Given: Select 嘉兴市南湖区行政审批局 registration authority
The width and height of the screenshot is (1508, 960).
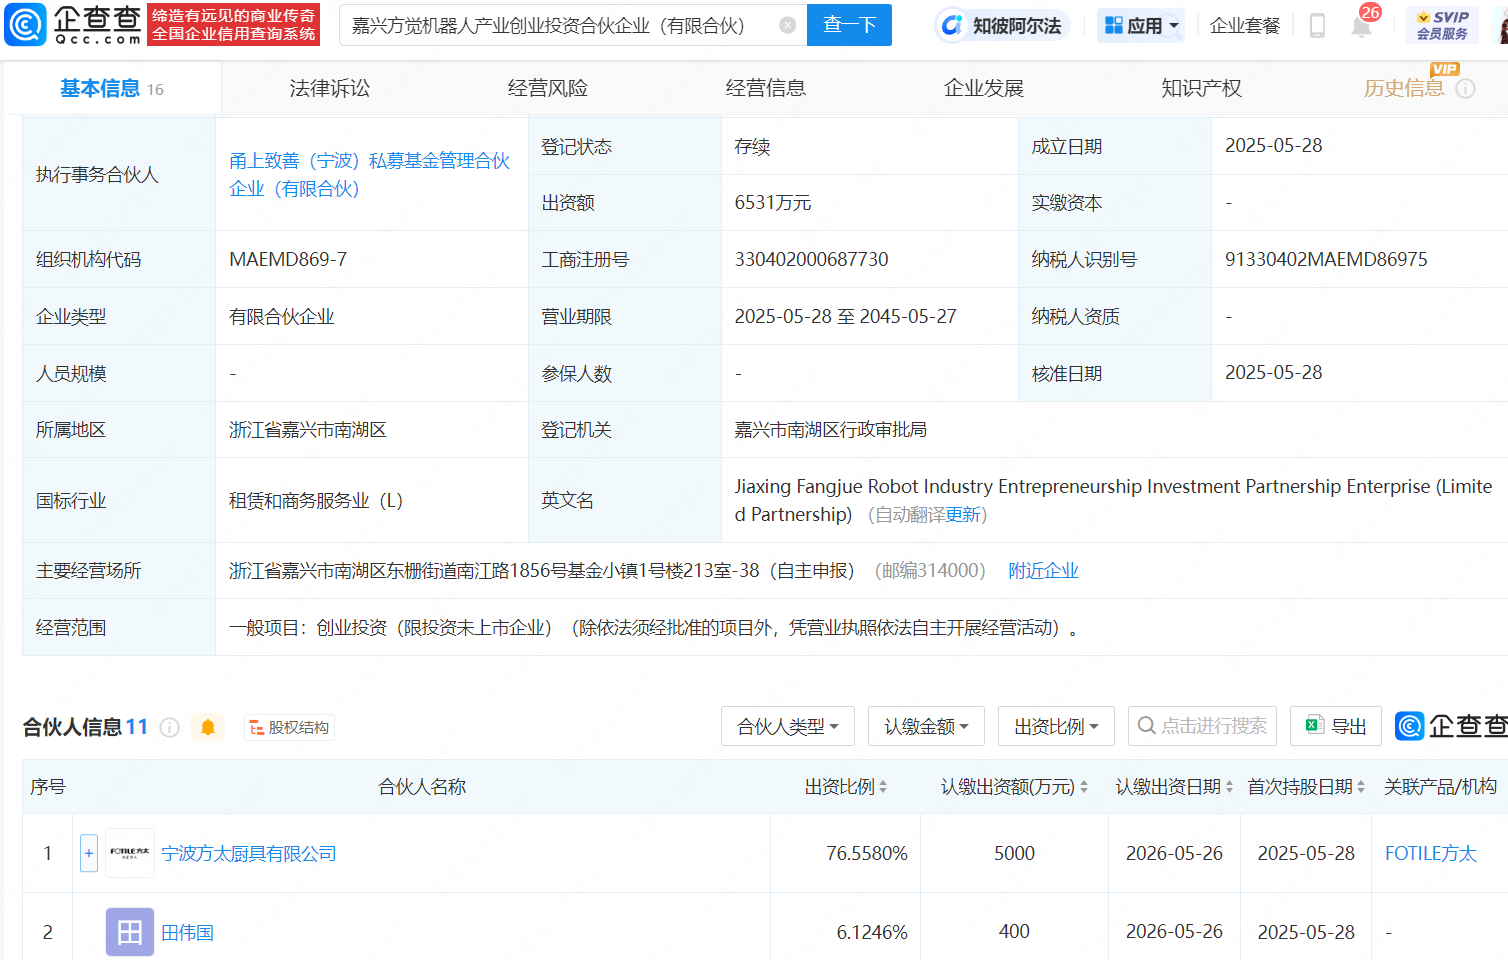Looking at the screenshot, I should [x=831, y=429].
